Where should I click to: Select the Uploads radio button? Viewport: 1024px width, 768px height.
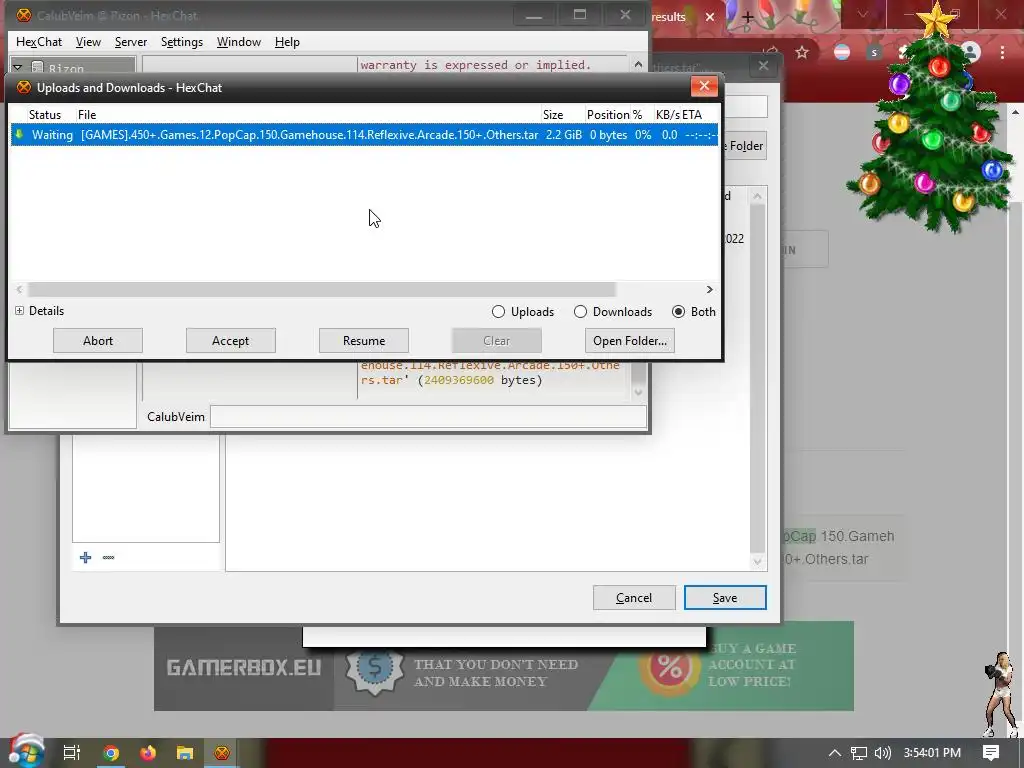tap(523, 312)
